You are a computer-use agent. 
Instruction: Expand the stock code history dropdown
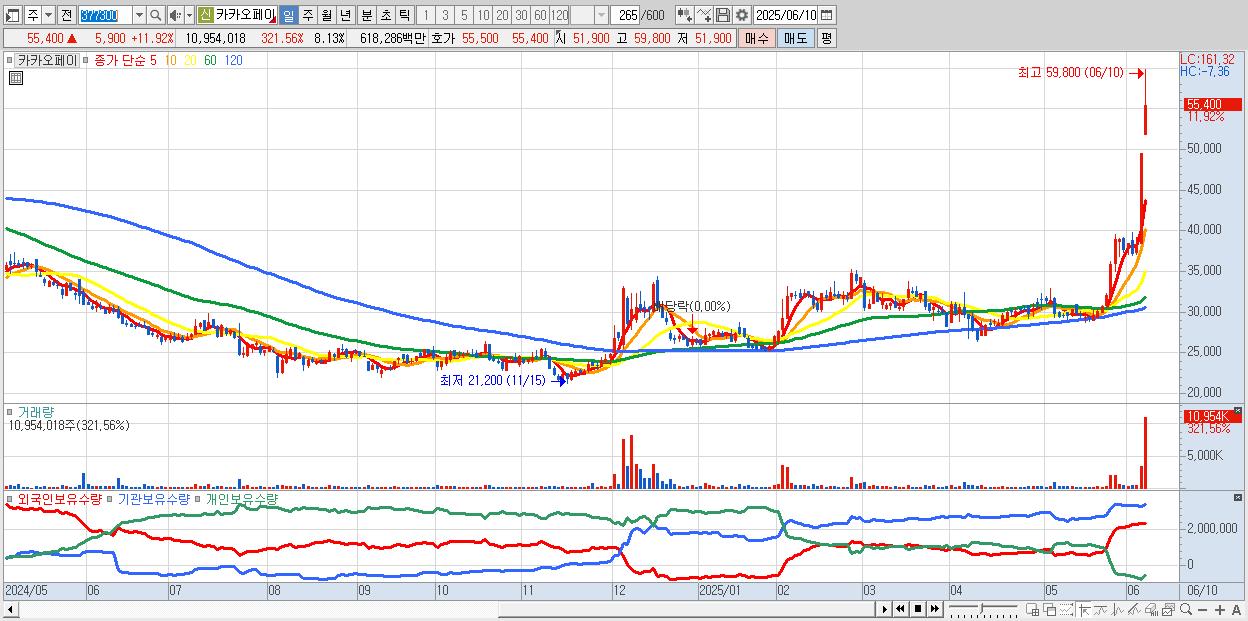(x=139, y=15)
